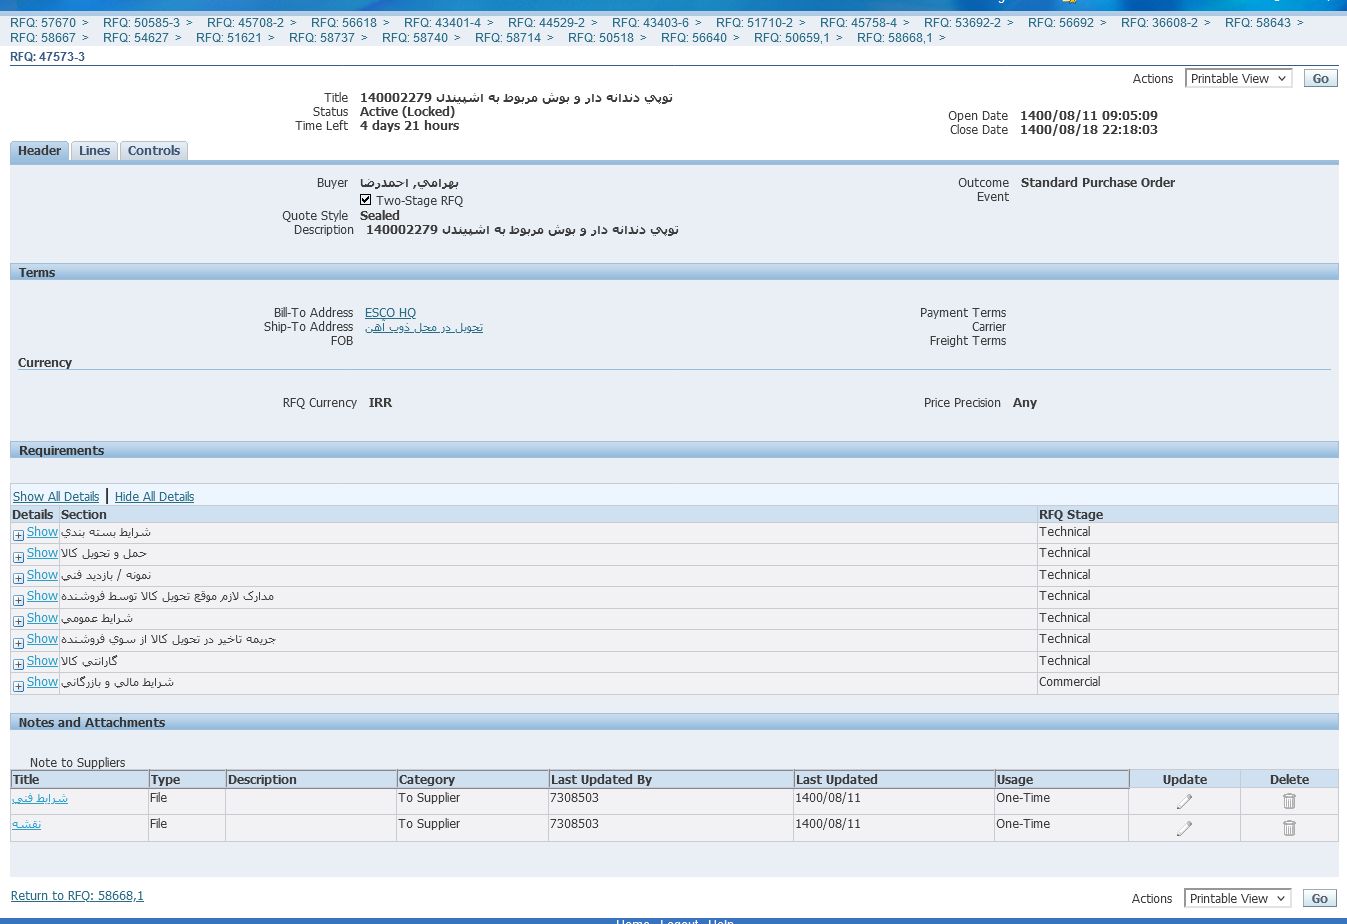Click Show link for شرایط مالی و بازرگانی row
Image resolution: width=1347 pixels, height=924 pixels.
42,682
